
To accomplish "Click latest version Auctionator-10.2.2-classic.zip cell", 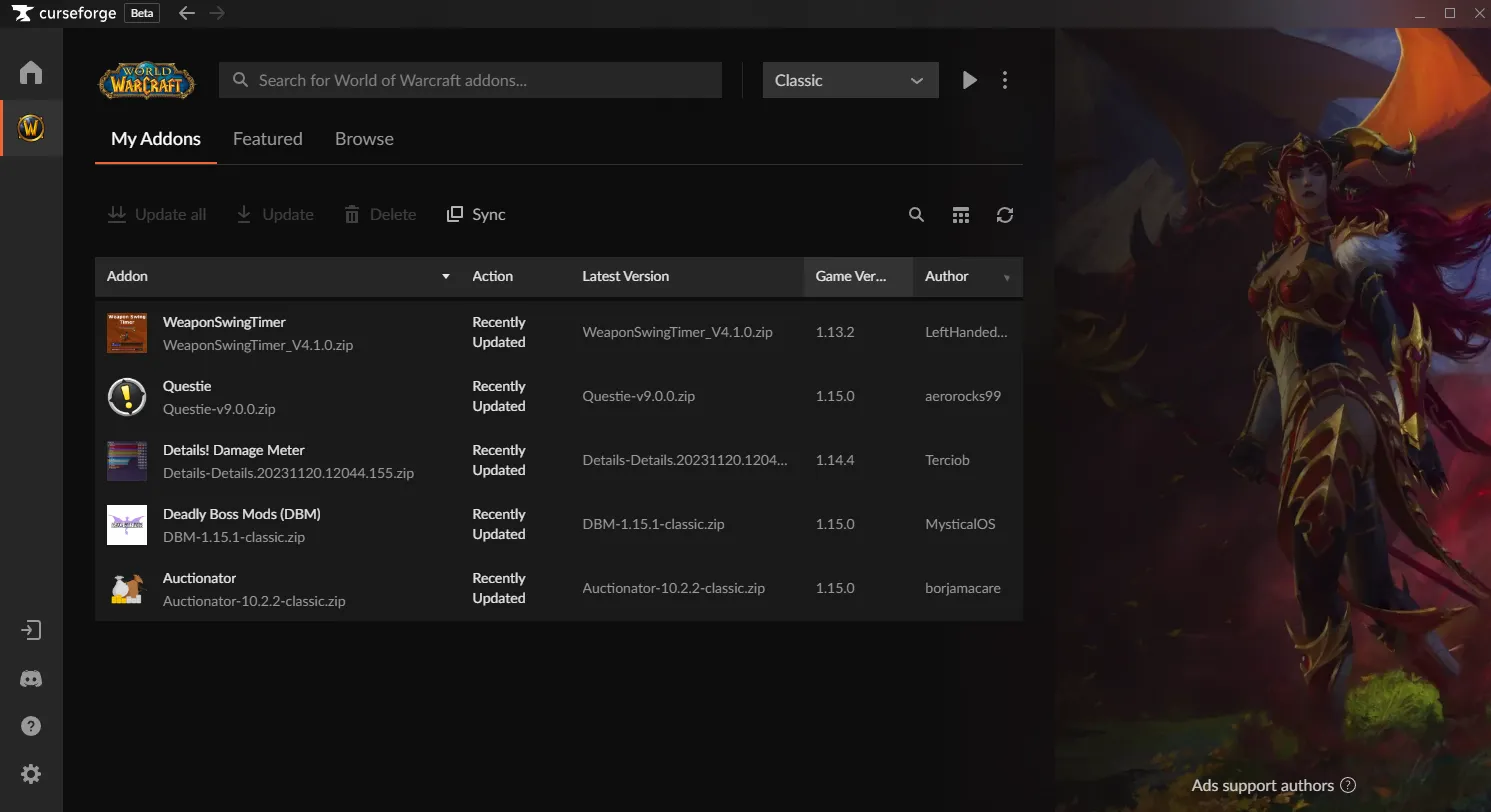I will [674, 588].
